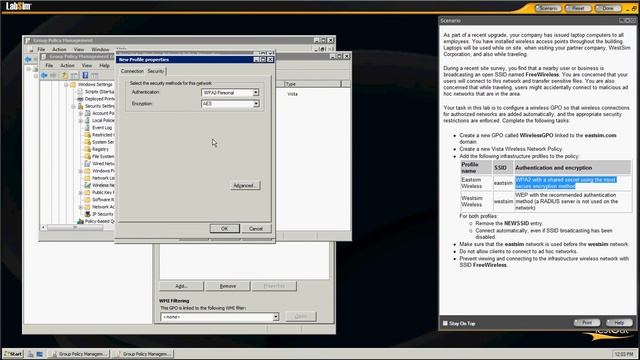Screen dimensions: 640x360
Task: Click the Reset button in LabSim header
Action: (578, 8)
